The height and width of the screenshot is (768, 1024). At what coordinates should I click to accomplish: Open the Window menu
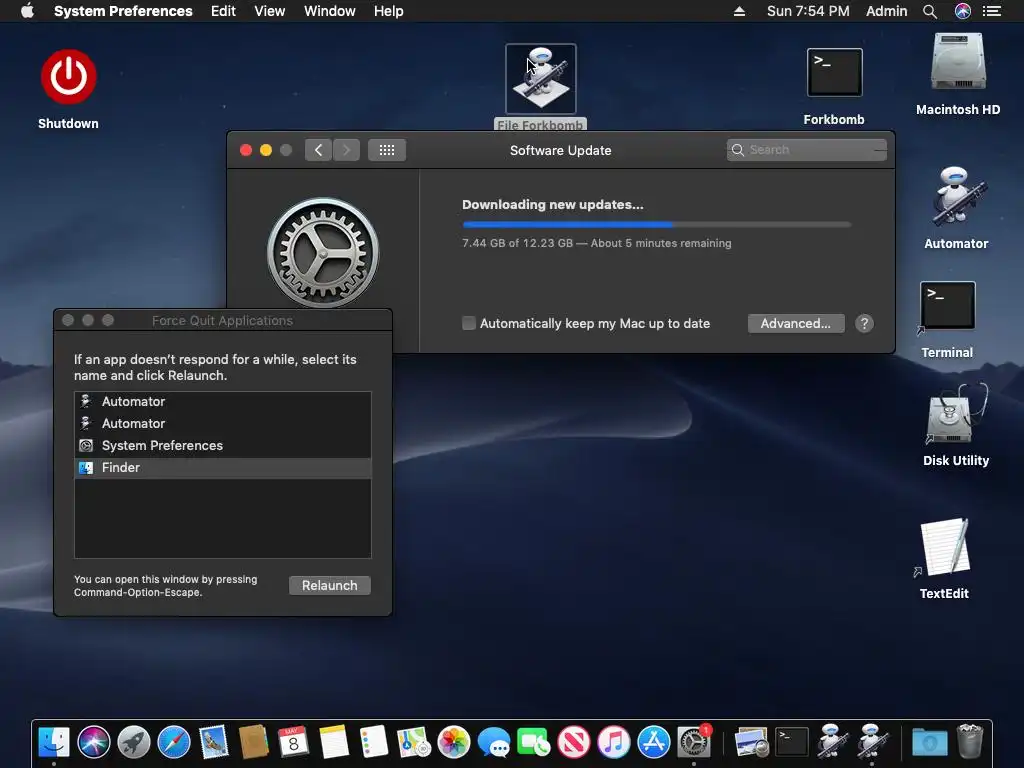tap(330, 11)
